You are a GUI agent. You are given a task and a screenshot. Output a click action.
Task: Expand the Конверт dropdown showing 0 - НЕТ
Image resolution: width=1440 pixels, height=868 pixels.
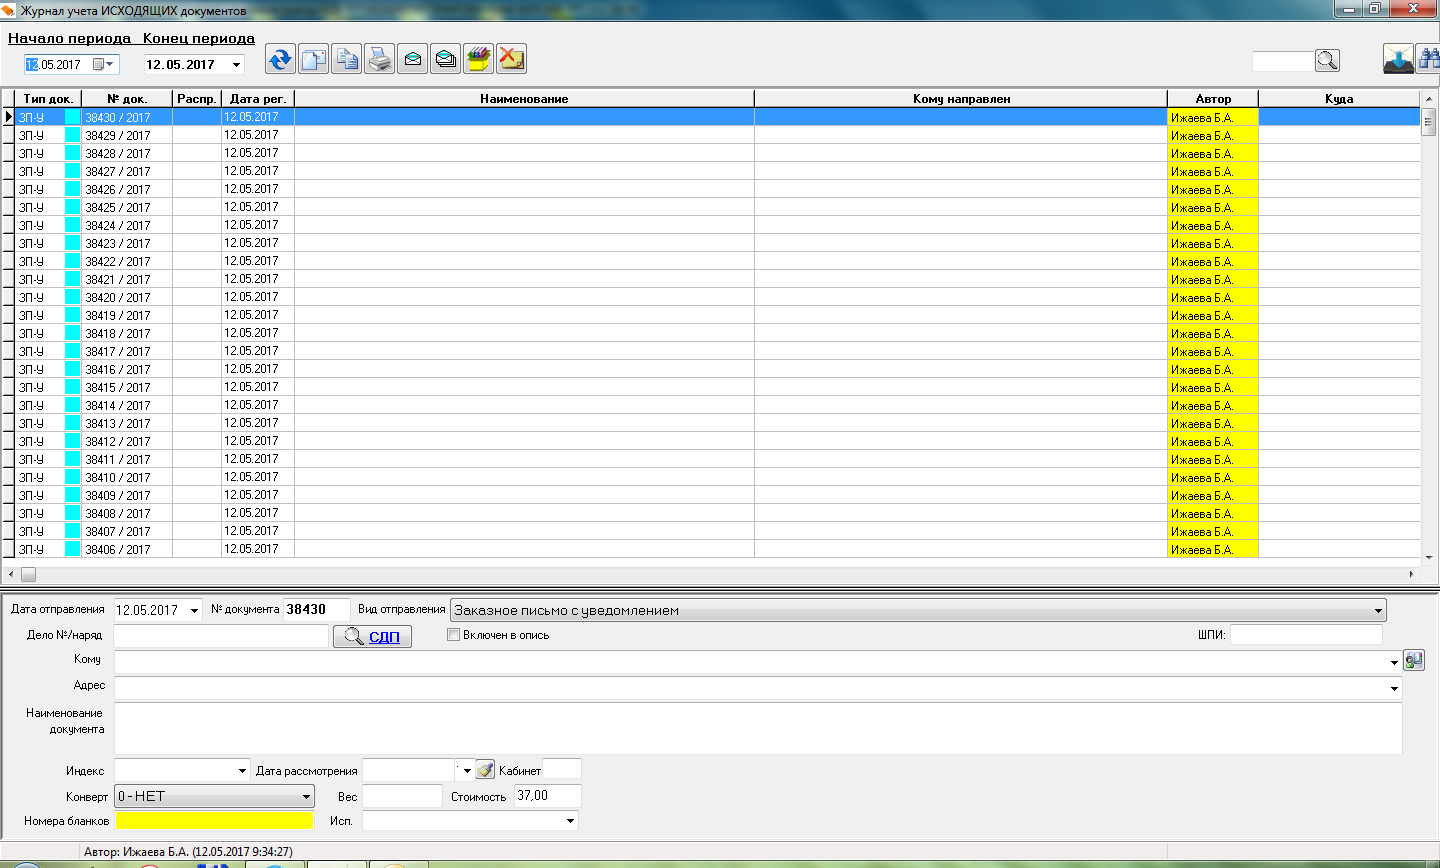[x=306, y=797]
